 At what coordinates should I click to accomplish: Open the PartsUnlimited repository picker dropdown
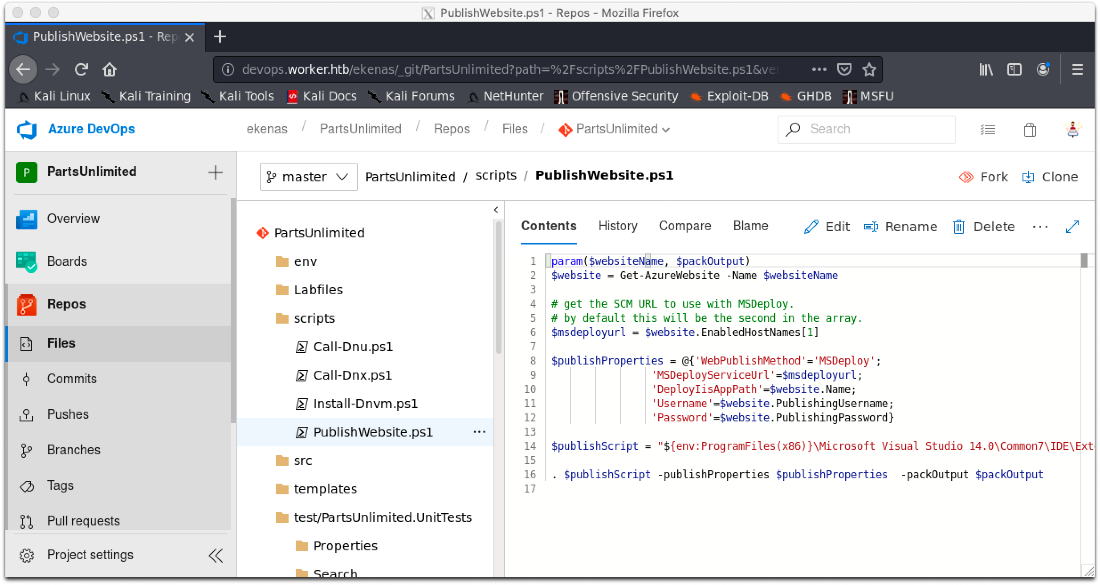click(614, 129)
